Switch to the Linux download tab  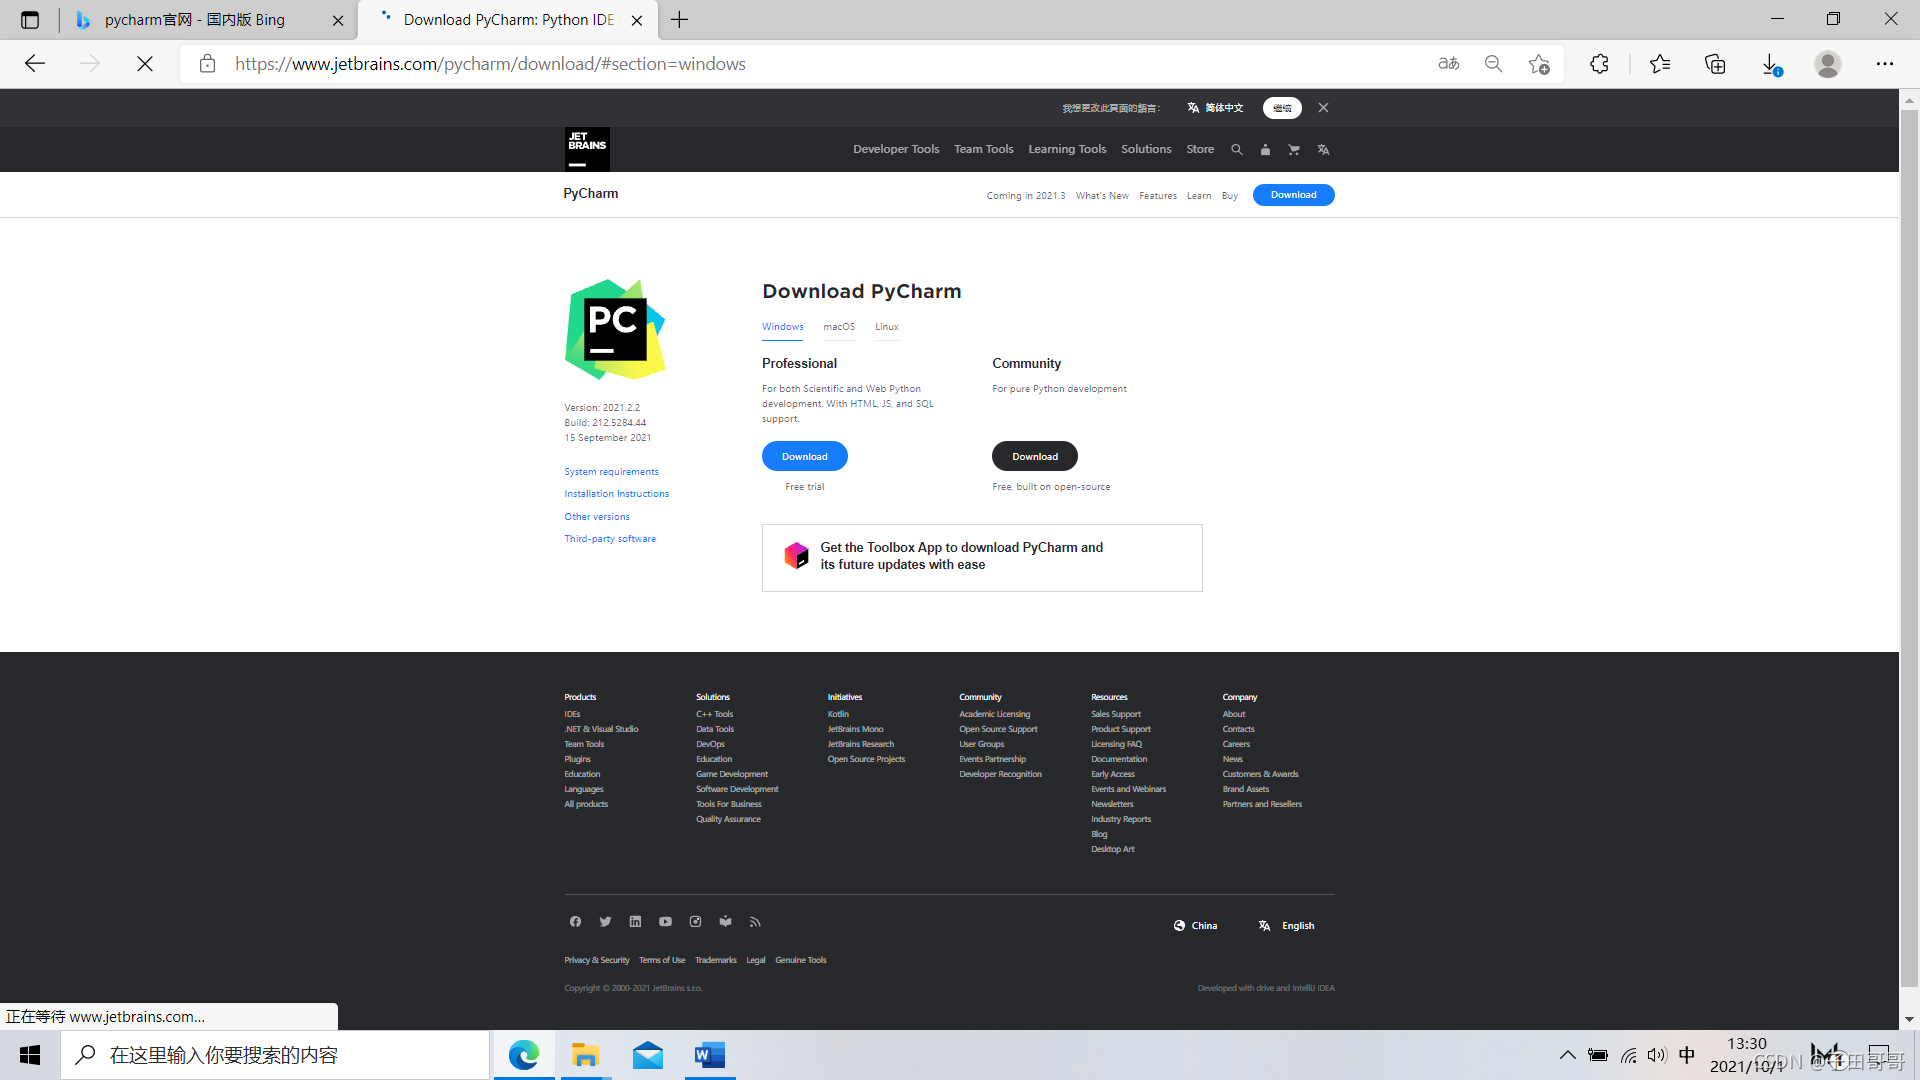(886, 327)
